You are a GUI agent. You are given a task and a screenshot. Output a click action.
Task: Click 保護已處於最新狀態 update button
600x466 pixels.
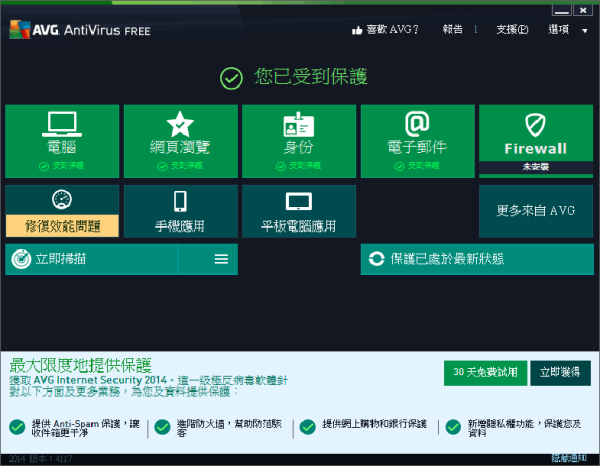(477, 259)
